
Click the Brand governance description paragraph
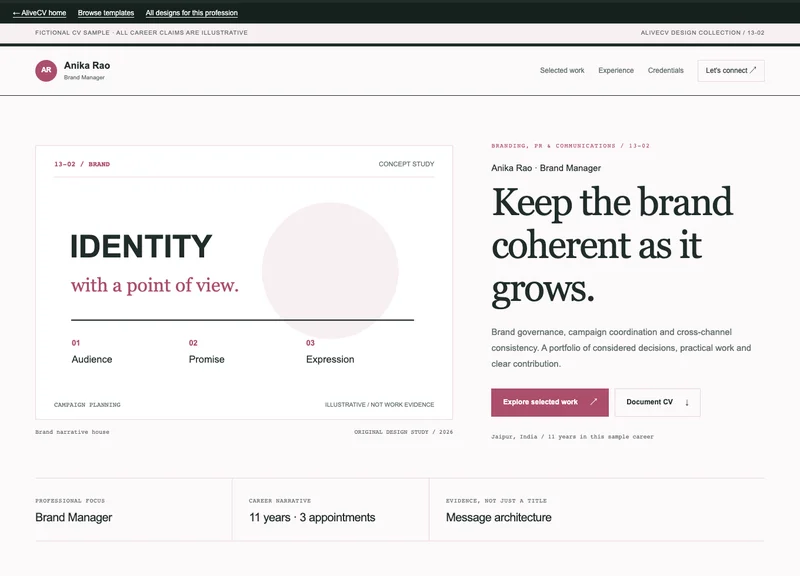[x=621, y=348]
